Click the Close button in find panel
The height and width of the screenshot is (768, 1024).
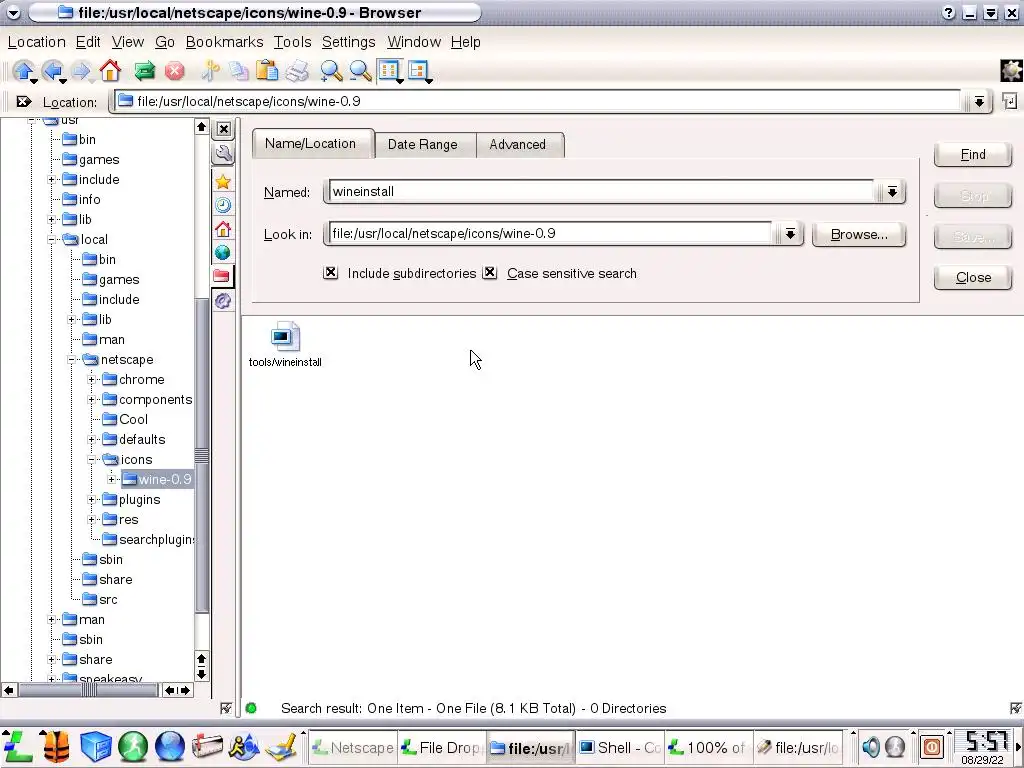972,278
